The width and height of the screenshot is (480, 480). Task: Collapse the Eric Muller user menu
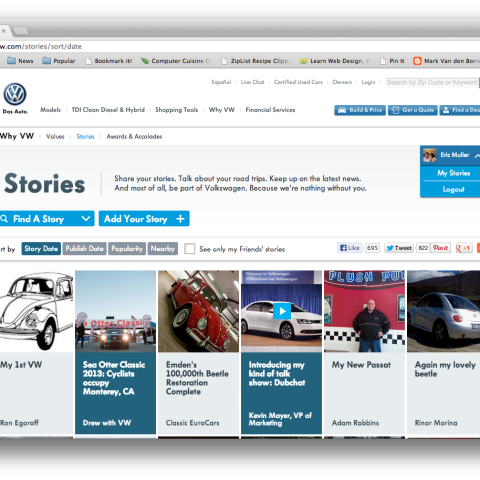(477, 155)
